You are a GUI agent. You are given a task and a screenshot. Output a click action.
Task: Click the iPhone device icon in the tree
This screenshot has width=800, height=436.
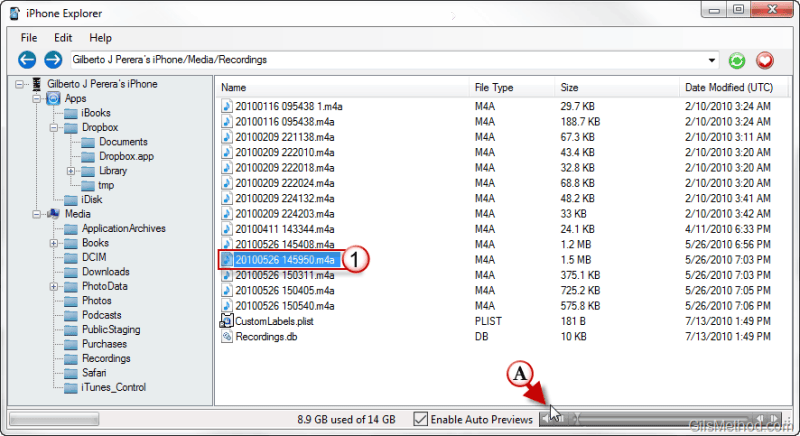[x=37, y=84]
